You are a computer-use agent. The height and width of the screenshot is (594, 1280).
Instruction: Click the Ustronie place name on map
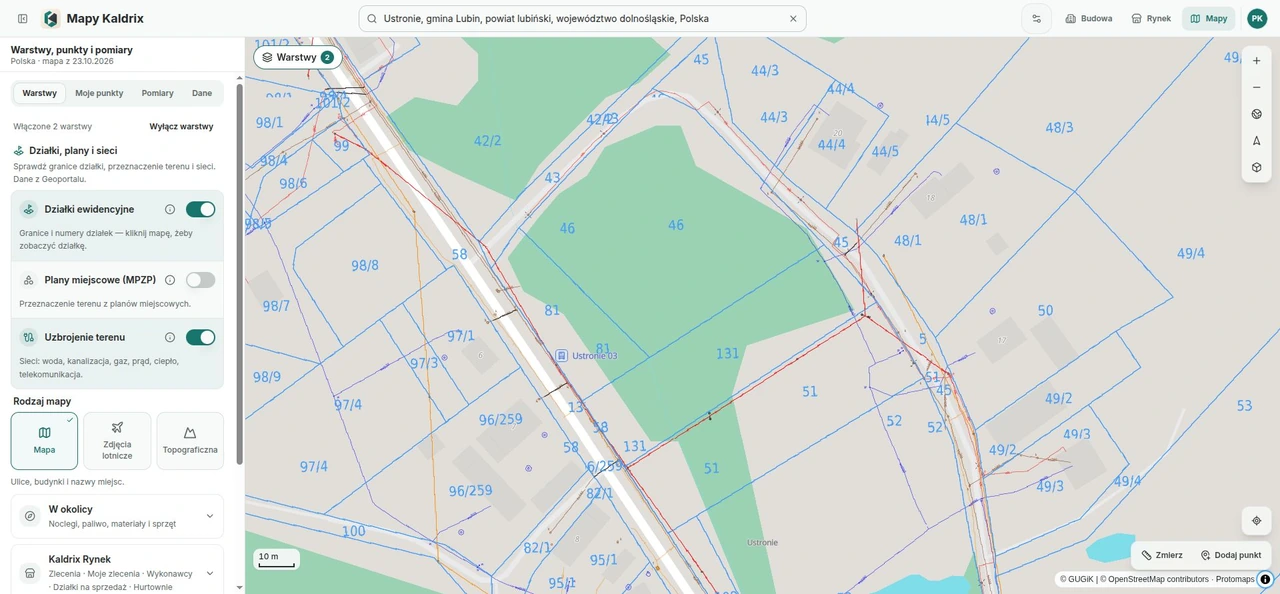tap(762, 542)
